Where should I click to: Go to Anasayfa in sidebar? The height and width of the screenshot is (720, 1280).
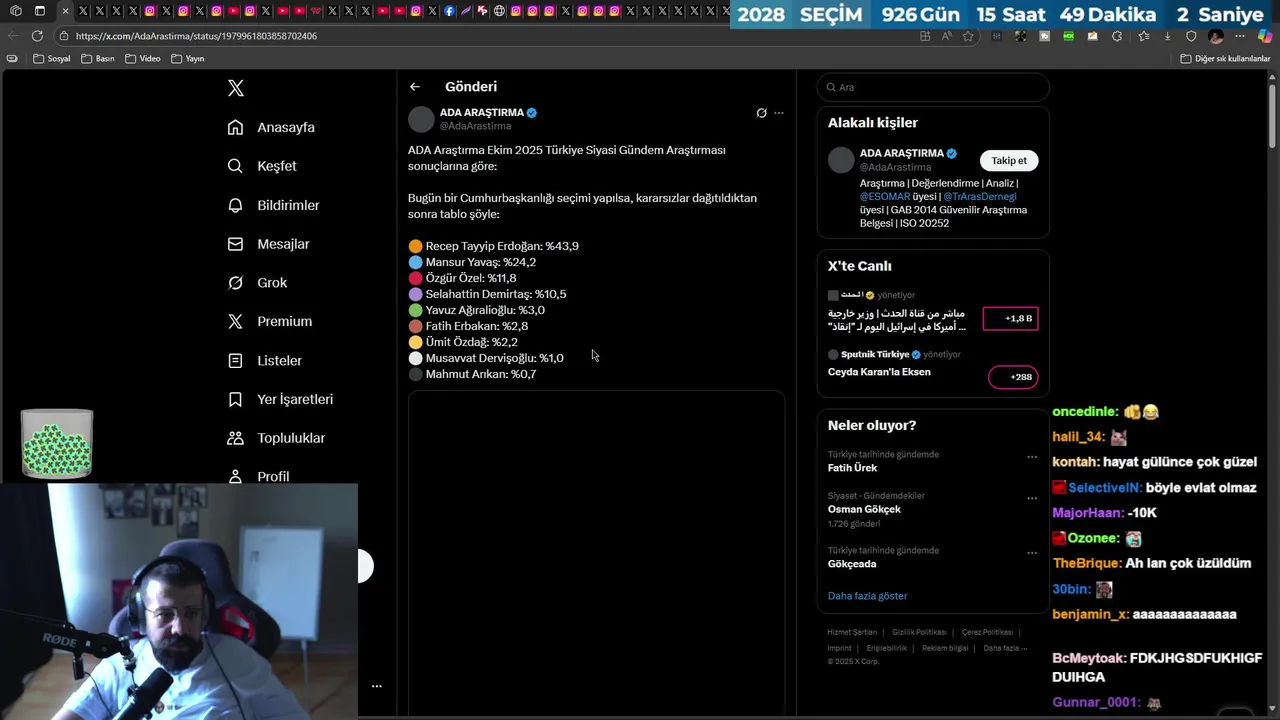pos(272,127)
